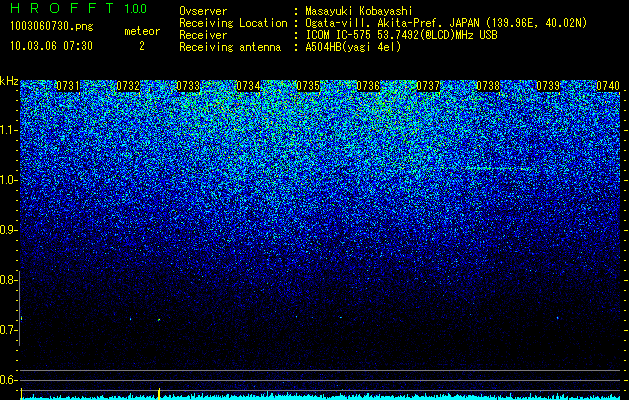The image size is (629, 400).
Task: Click the 'Receiving Location' label
Action: pyautogui.click(x=233, y=23)
